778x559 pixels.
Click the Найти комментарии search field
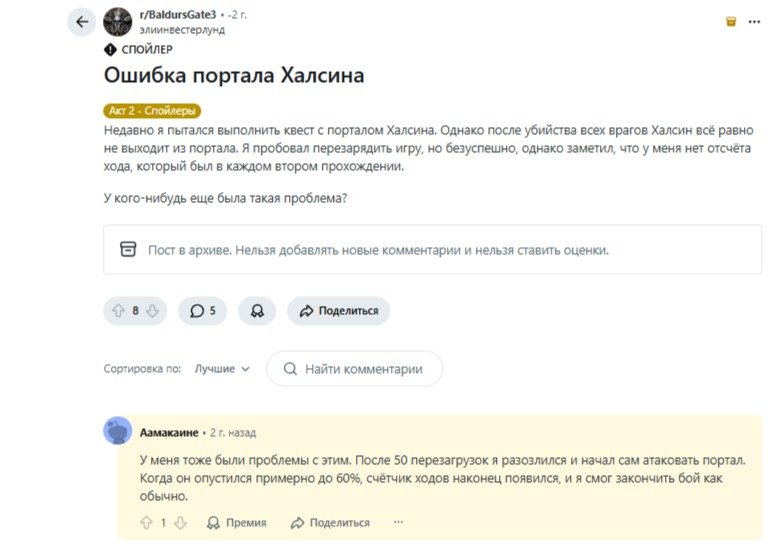354,369
